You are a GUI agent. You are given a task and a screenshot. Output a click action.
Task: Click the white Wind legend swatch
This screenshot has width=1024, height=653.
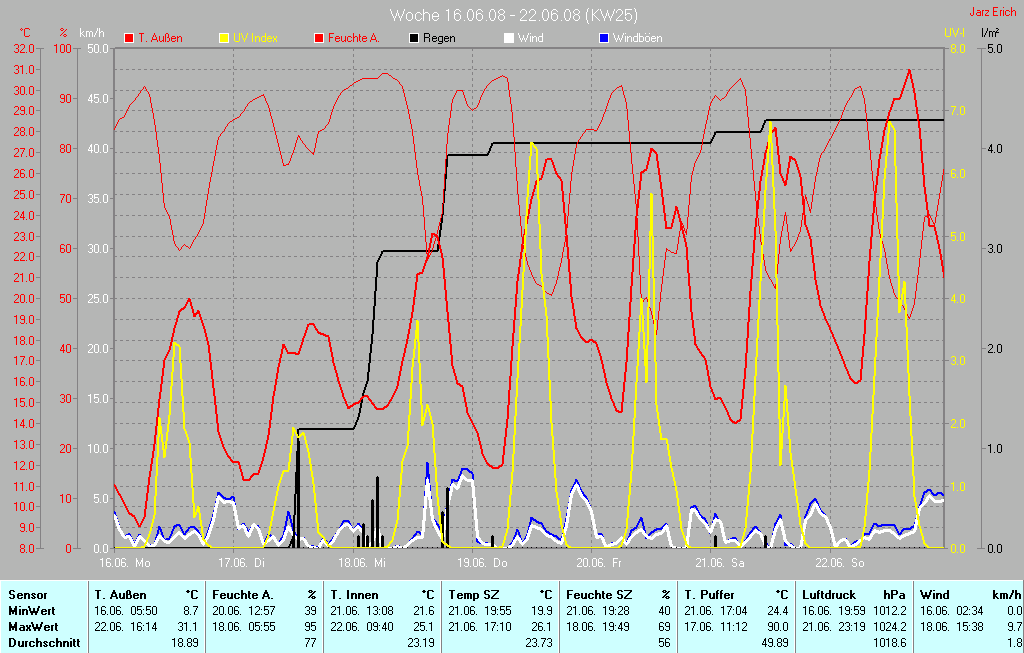coord(509,38)
